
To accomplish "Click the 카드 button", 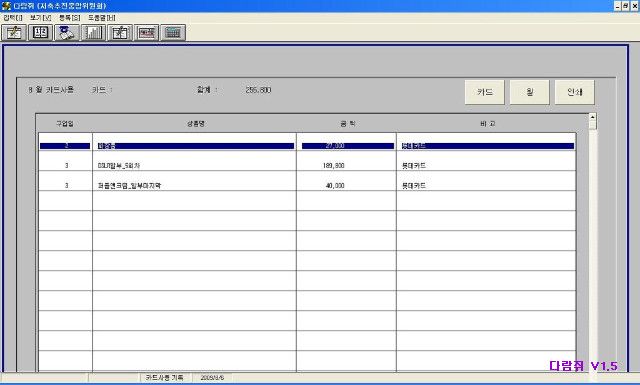I will [484, 92].
